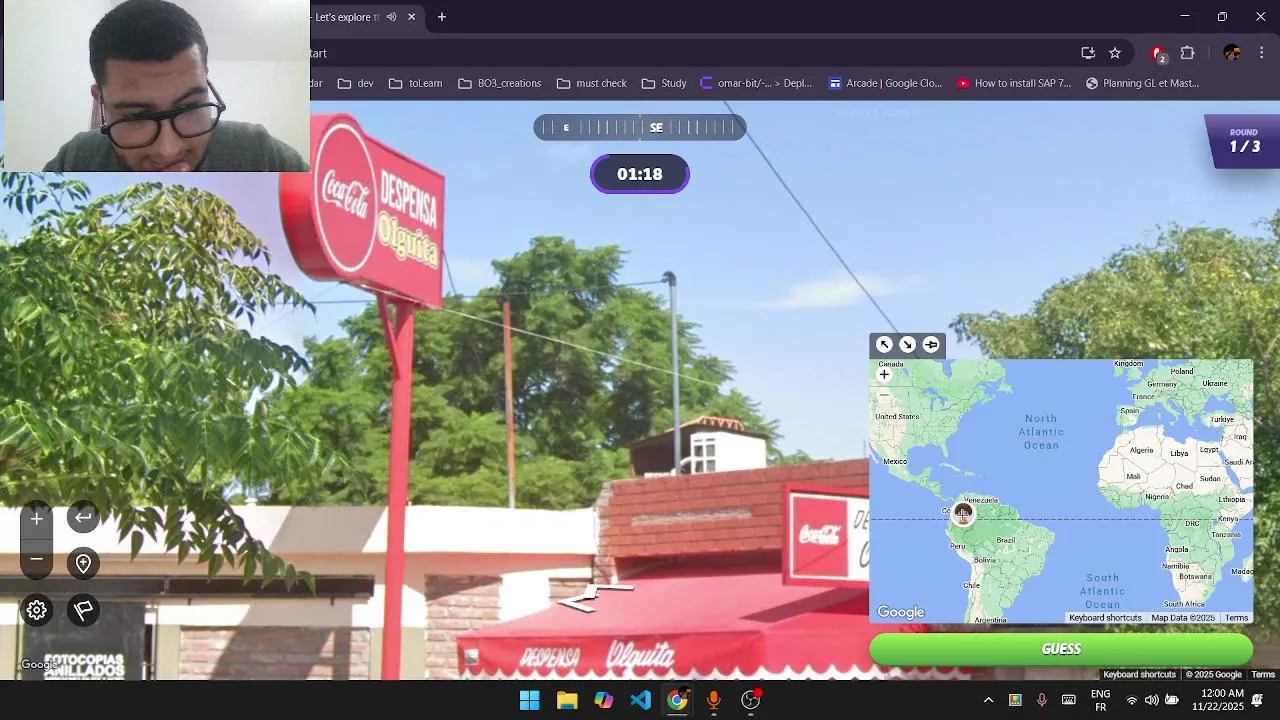
Task: Check battery status in system tray
Action: (x=1171, y=700)
